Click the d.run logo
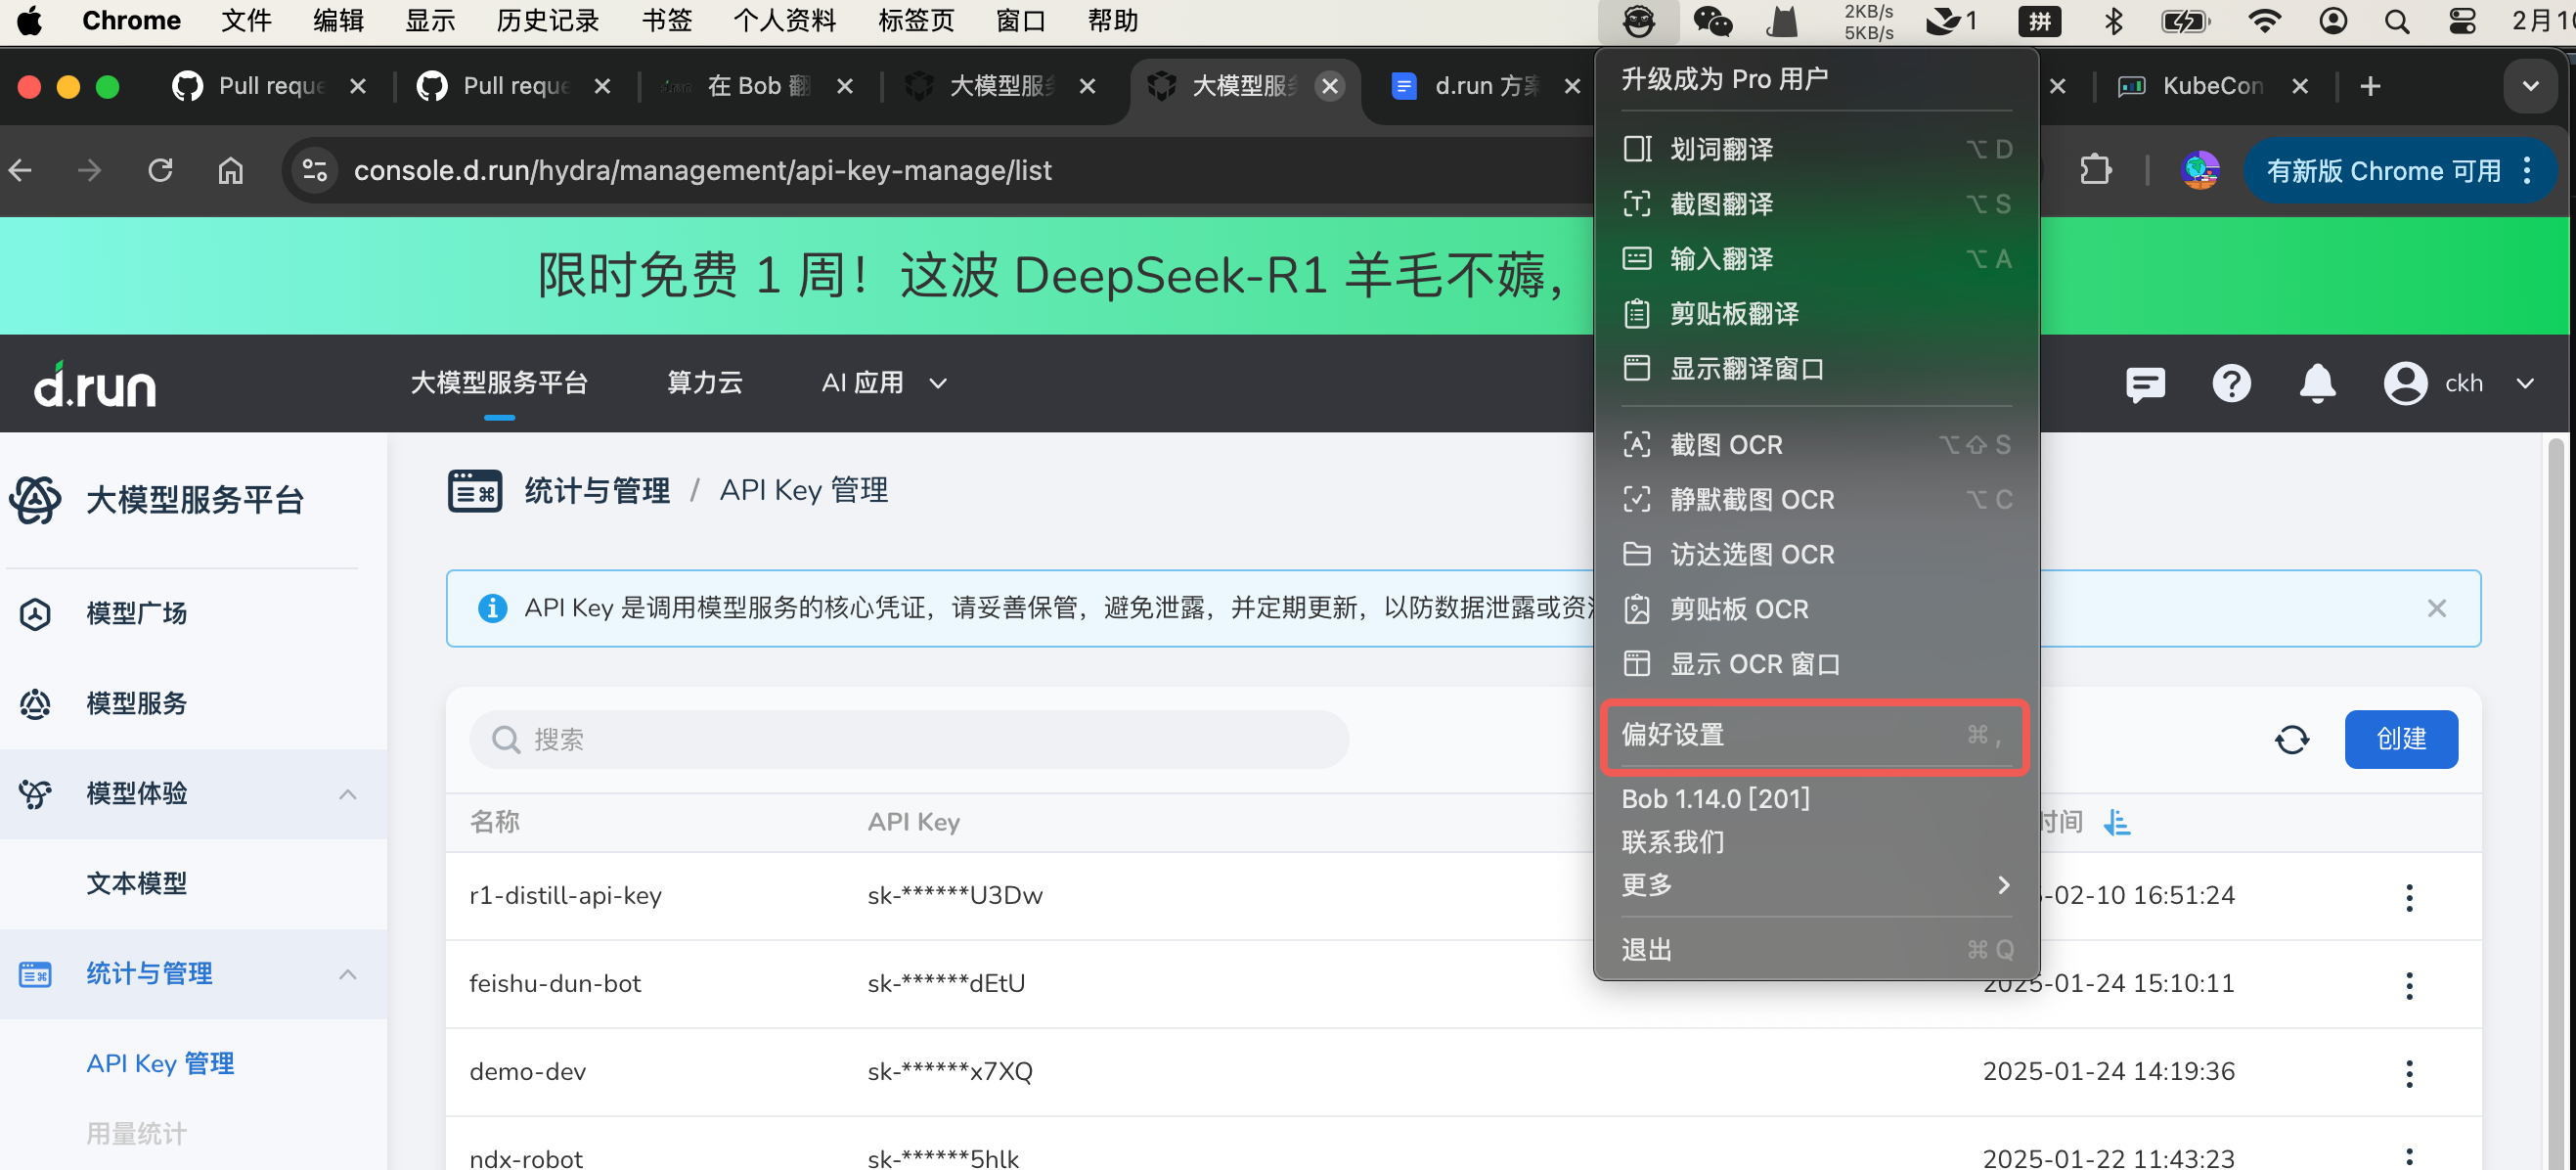 (x=94, y=383)
